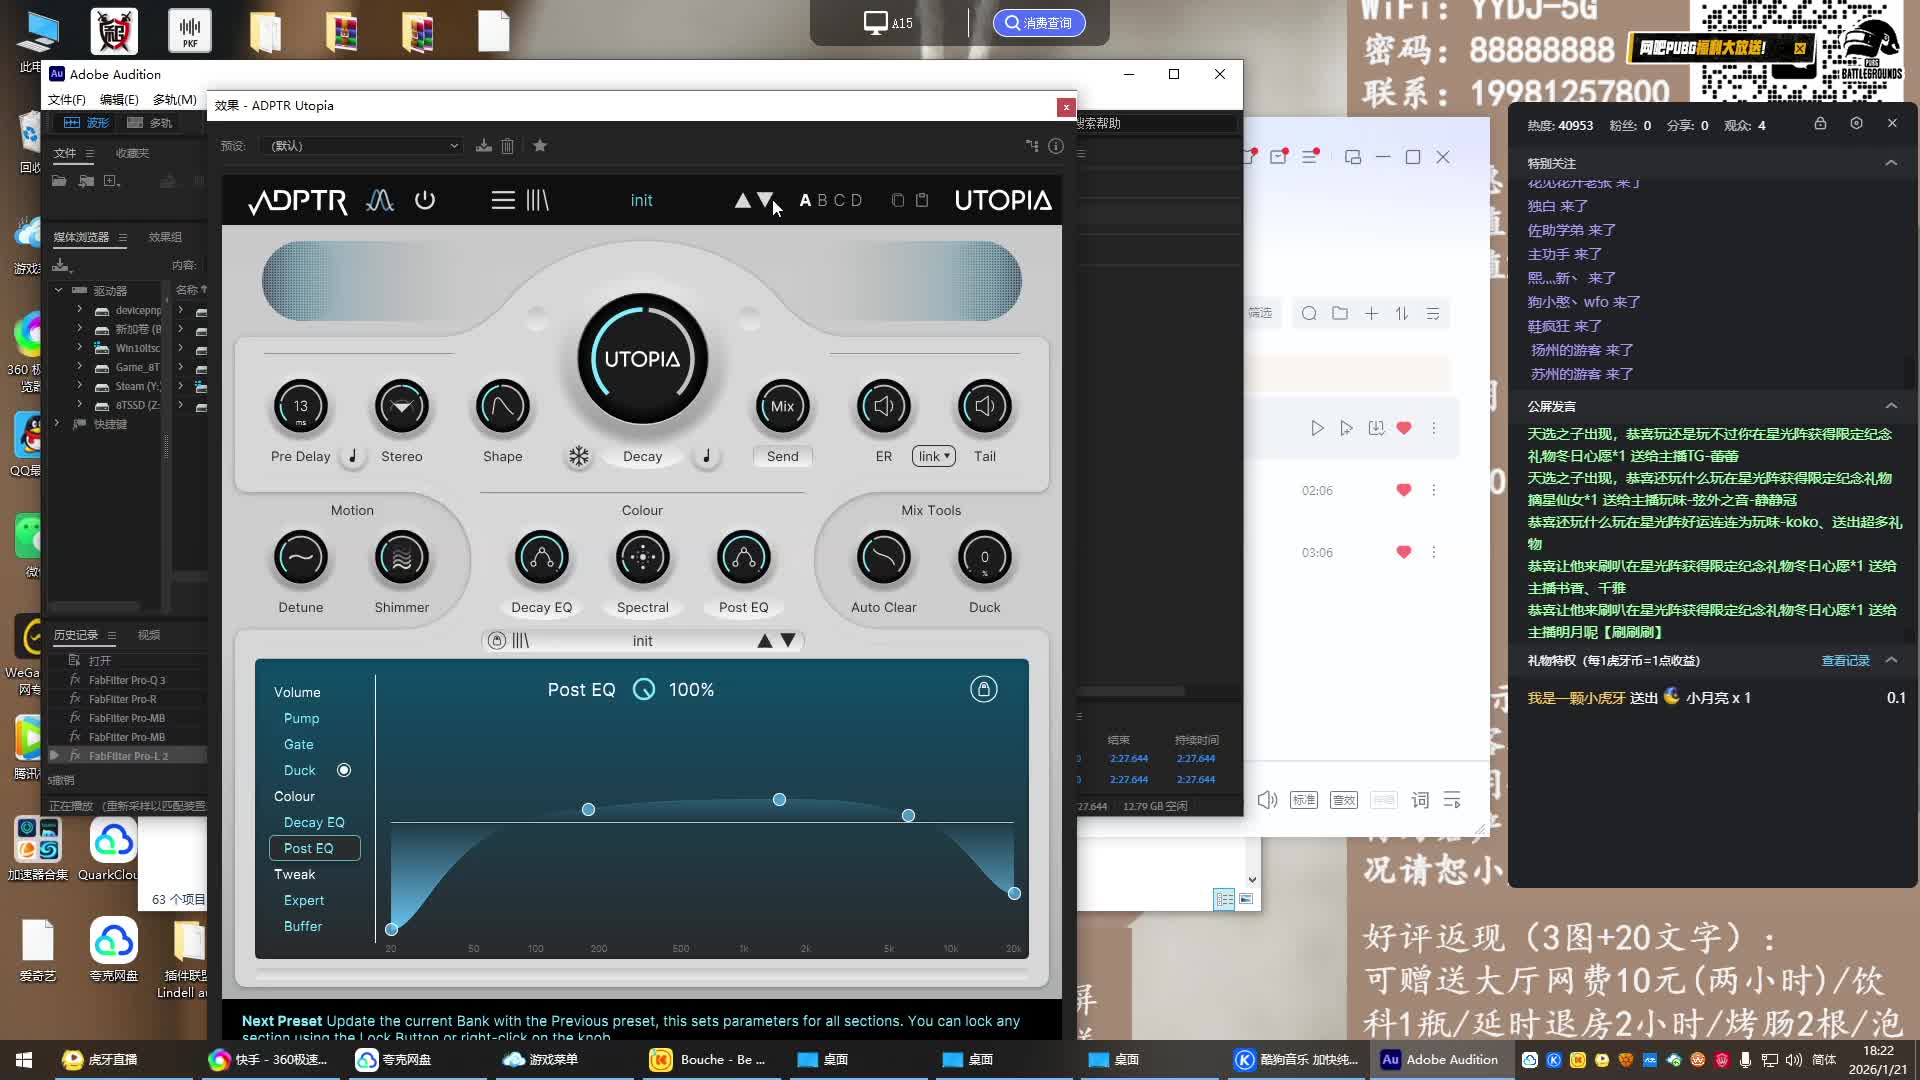
Task: Expand the devicepnp tree item
Action: coord(80,310)
